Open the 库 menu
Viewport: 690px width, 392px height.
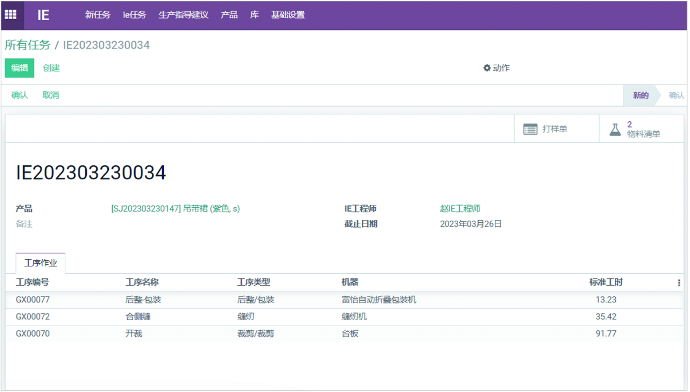point(254,15)
